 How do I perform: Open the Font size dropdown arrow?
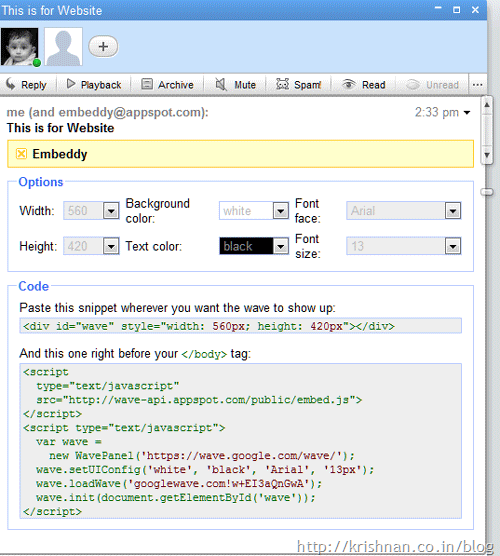(x=453, y=246)
